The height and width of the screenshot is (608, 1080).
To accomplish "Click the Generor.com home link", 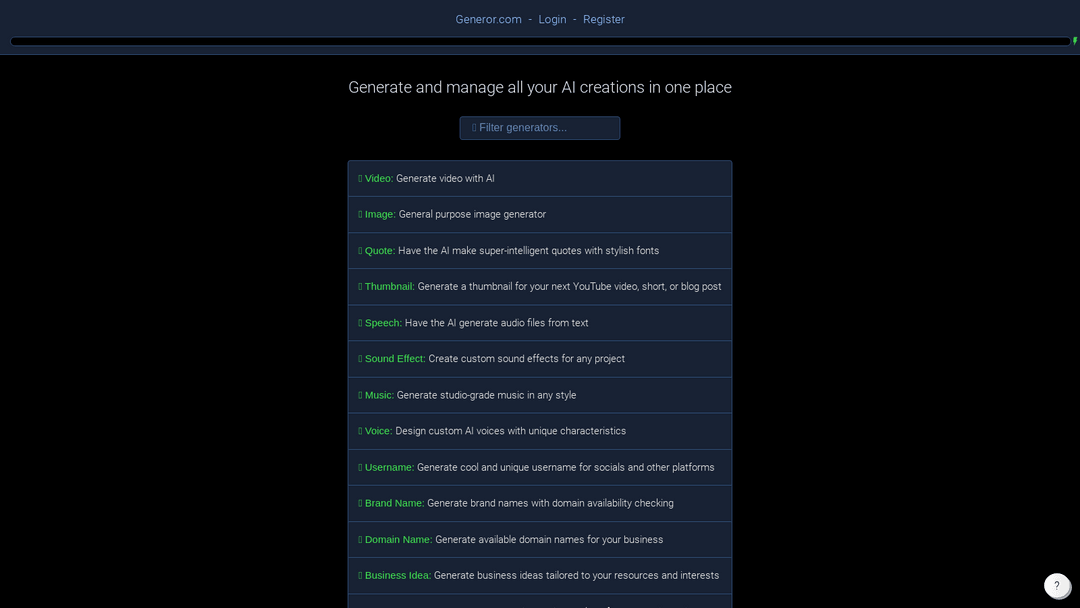I will [488, 19].
